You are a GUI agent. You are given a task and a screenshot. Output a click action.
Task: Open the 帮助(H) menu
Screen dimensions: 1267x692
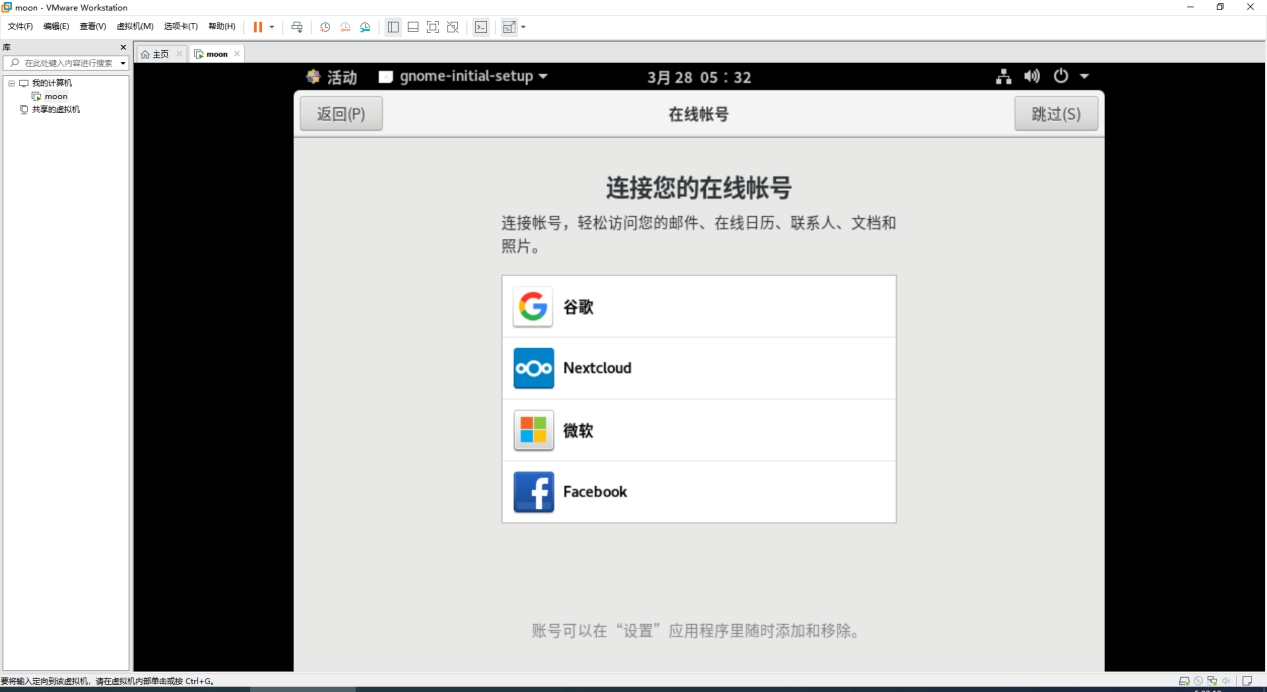[x=222, y=26]
